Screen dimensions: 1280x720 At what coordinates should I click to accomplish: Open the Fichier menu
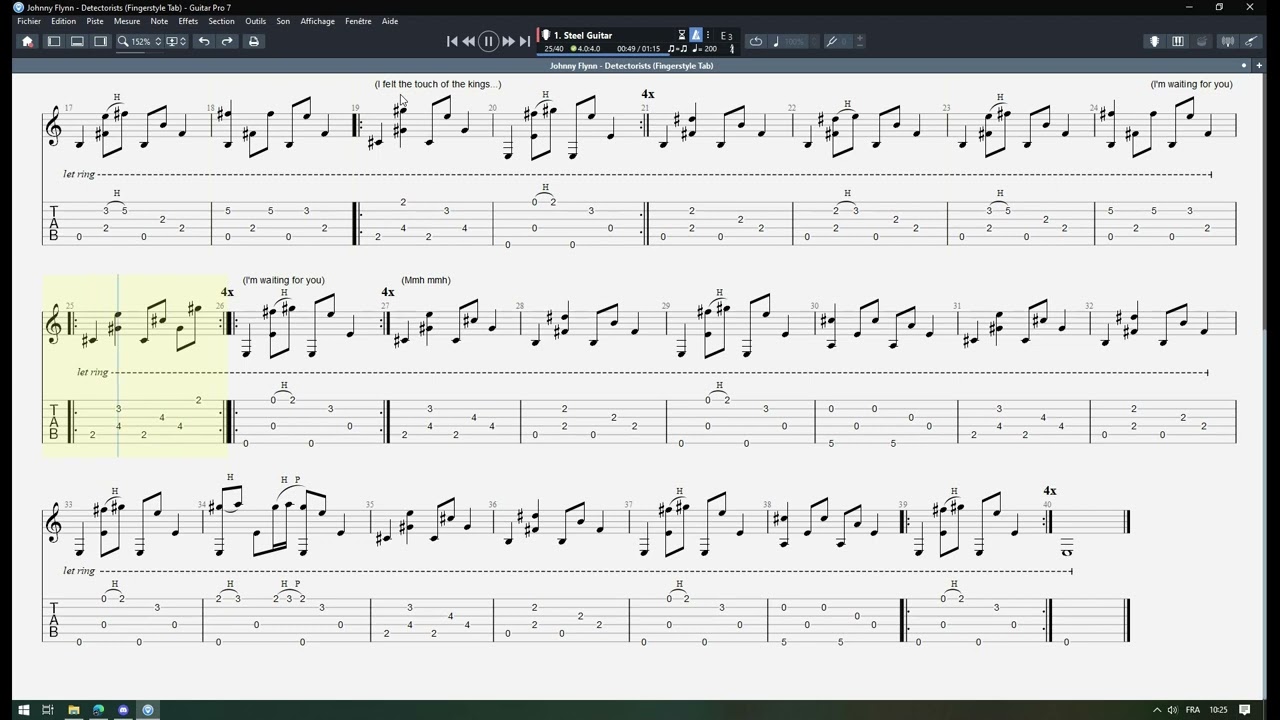pos(29,21)
